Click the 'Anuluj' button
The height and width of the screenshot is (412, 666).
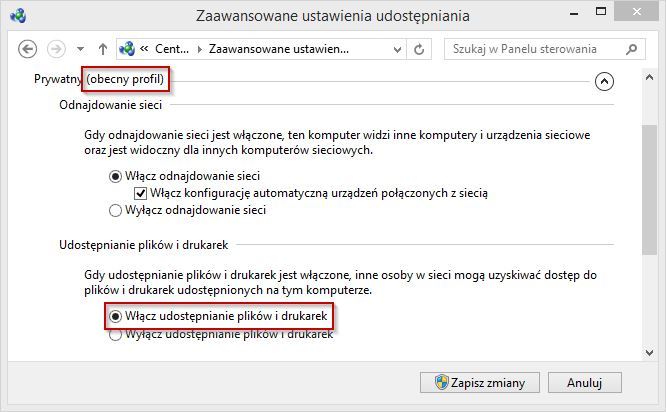tap(584, 383)
